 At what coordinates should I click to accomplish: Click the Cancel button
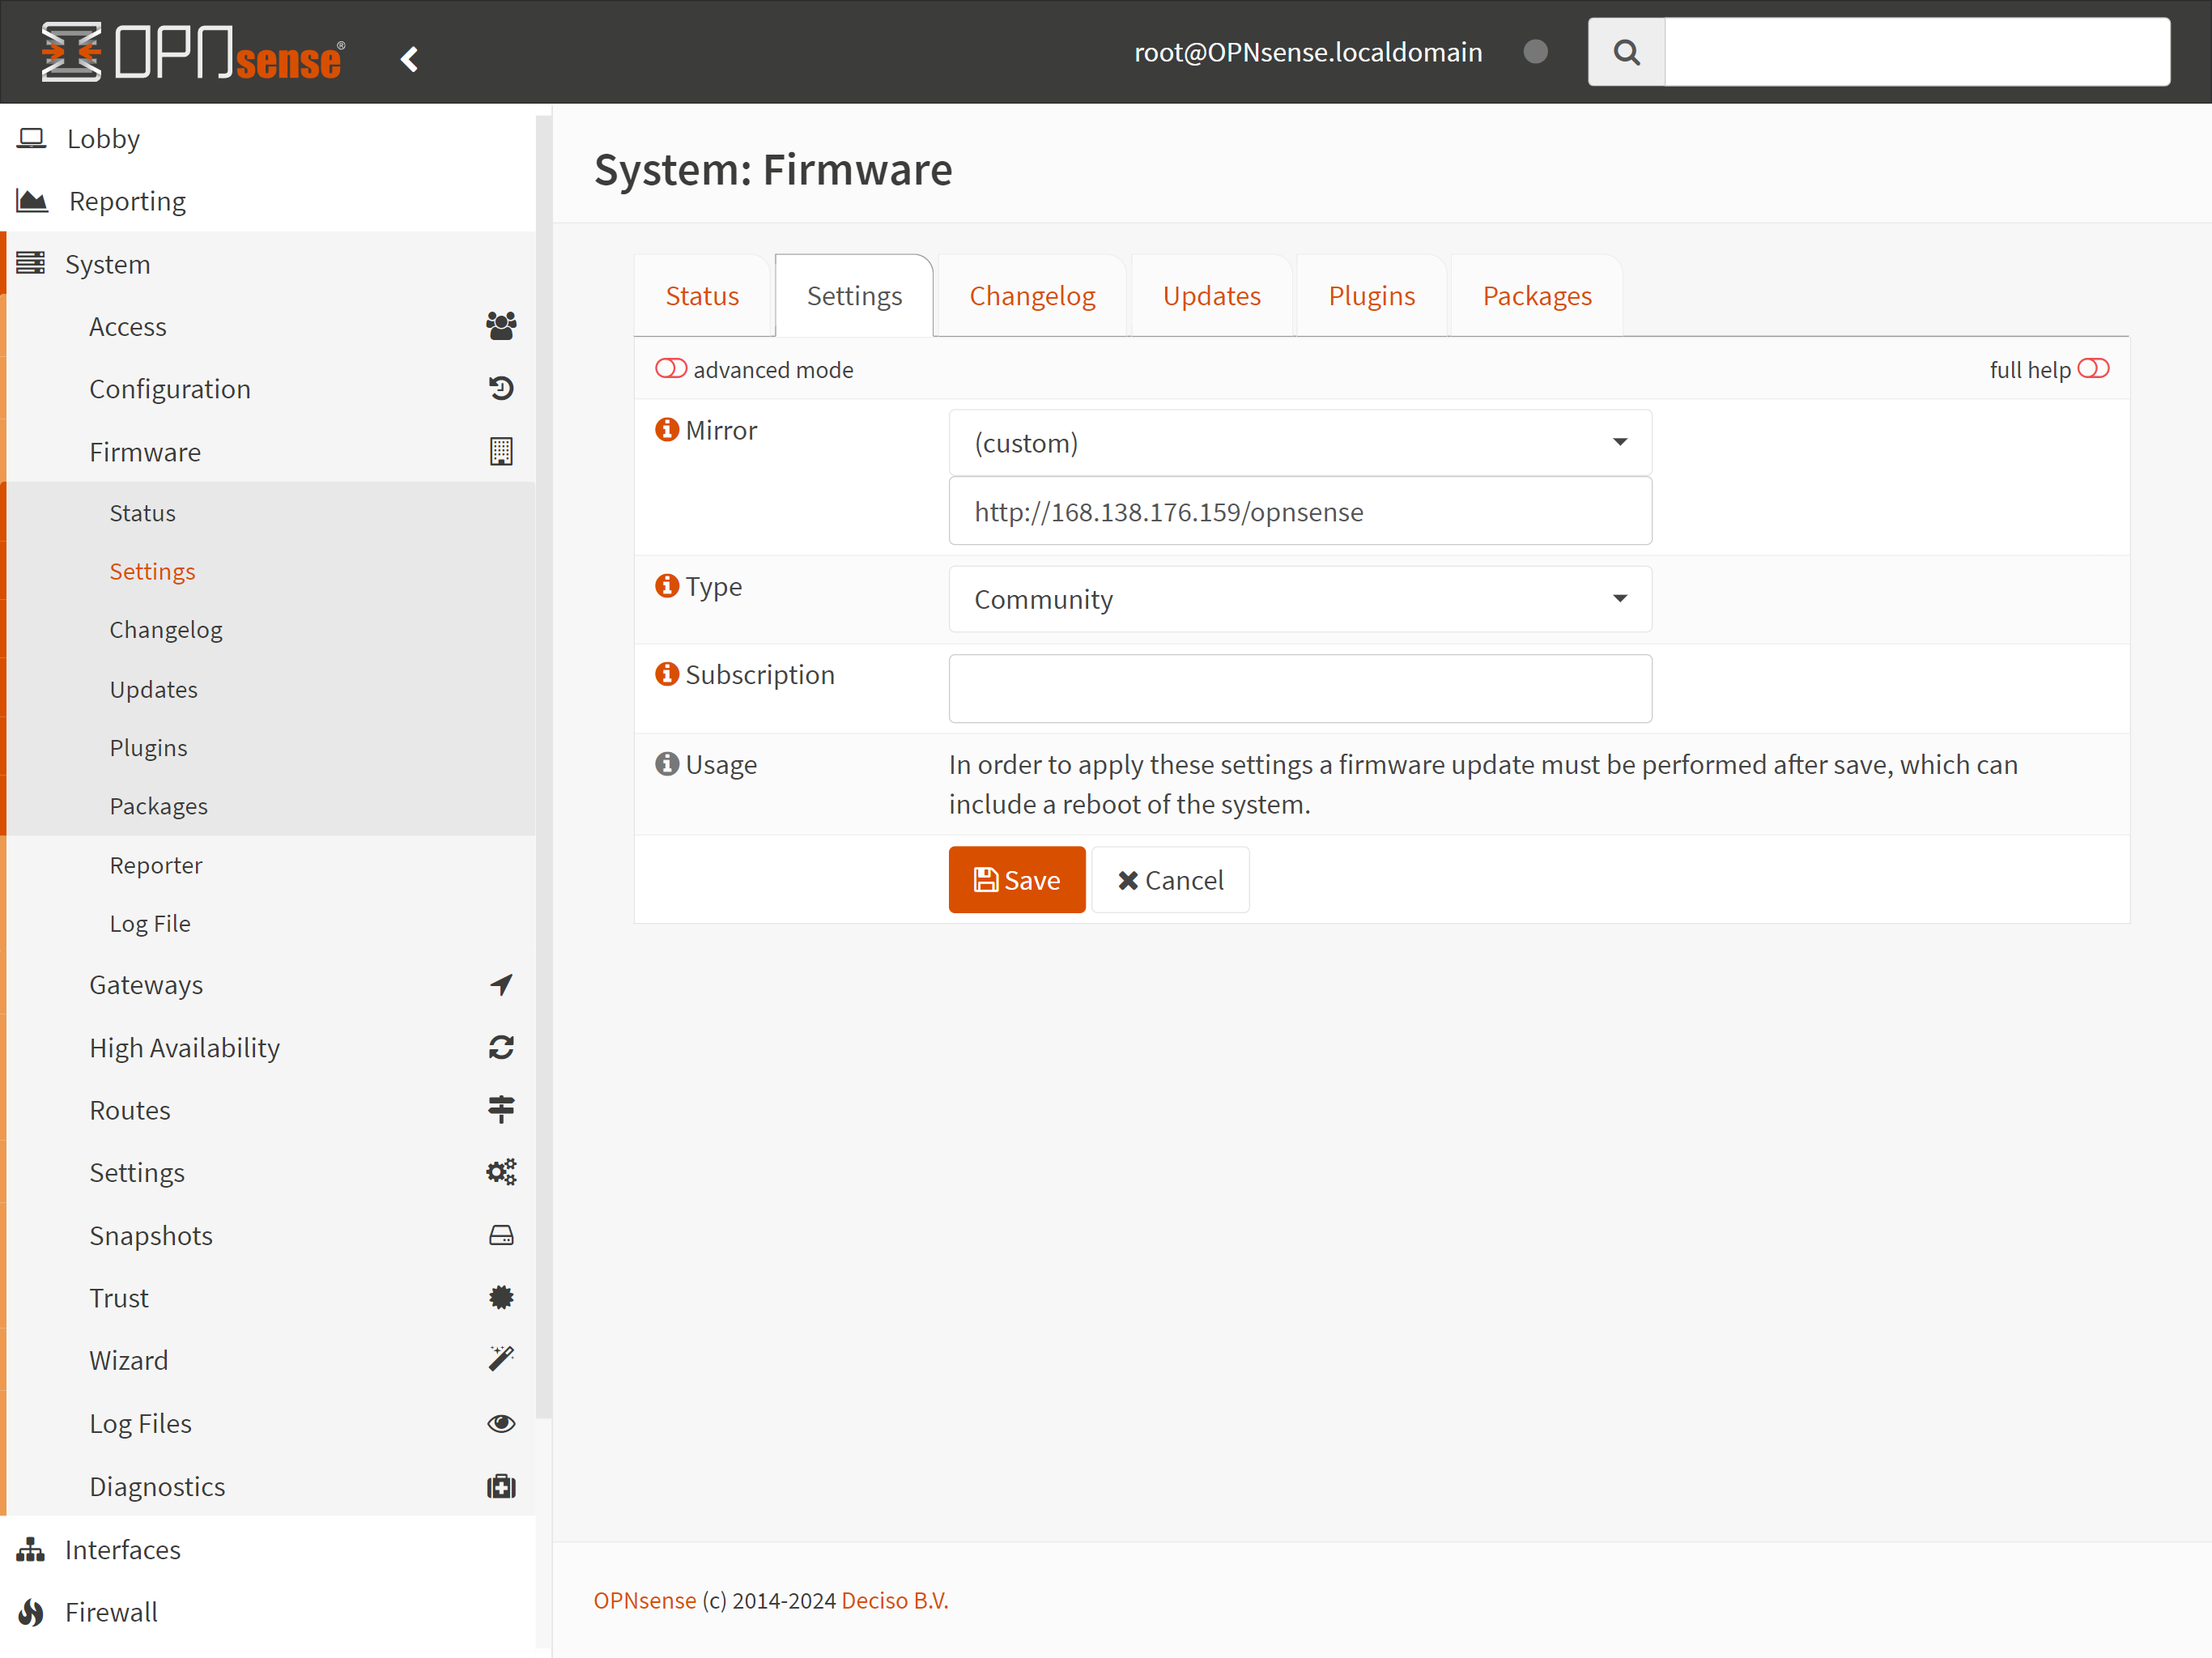click(x=1170, y=880)
